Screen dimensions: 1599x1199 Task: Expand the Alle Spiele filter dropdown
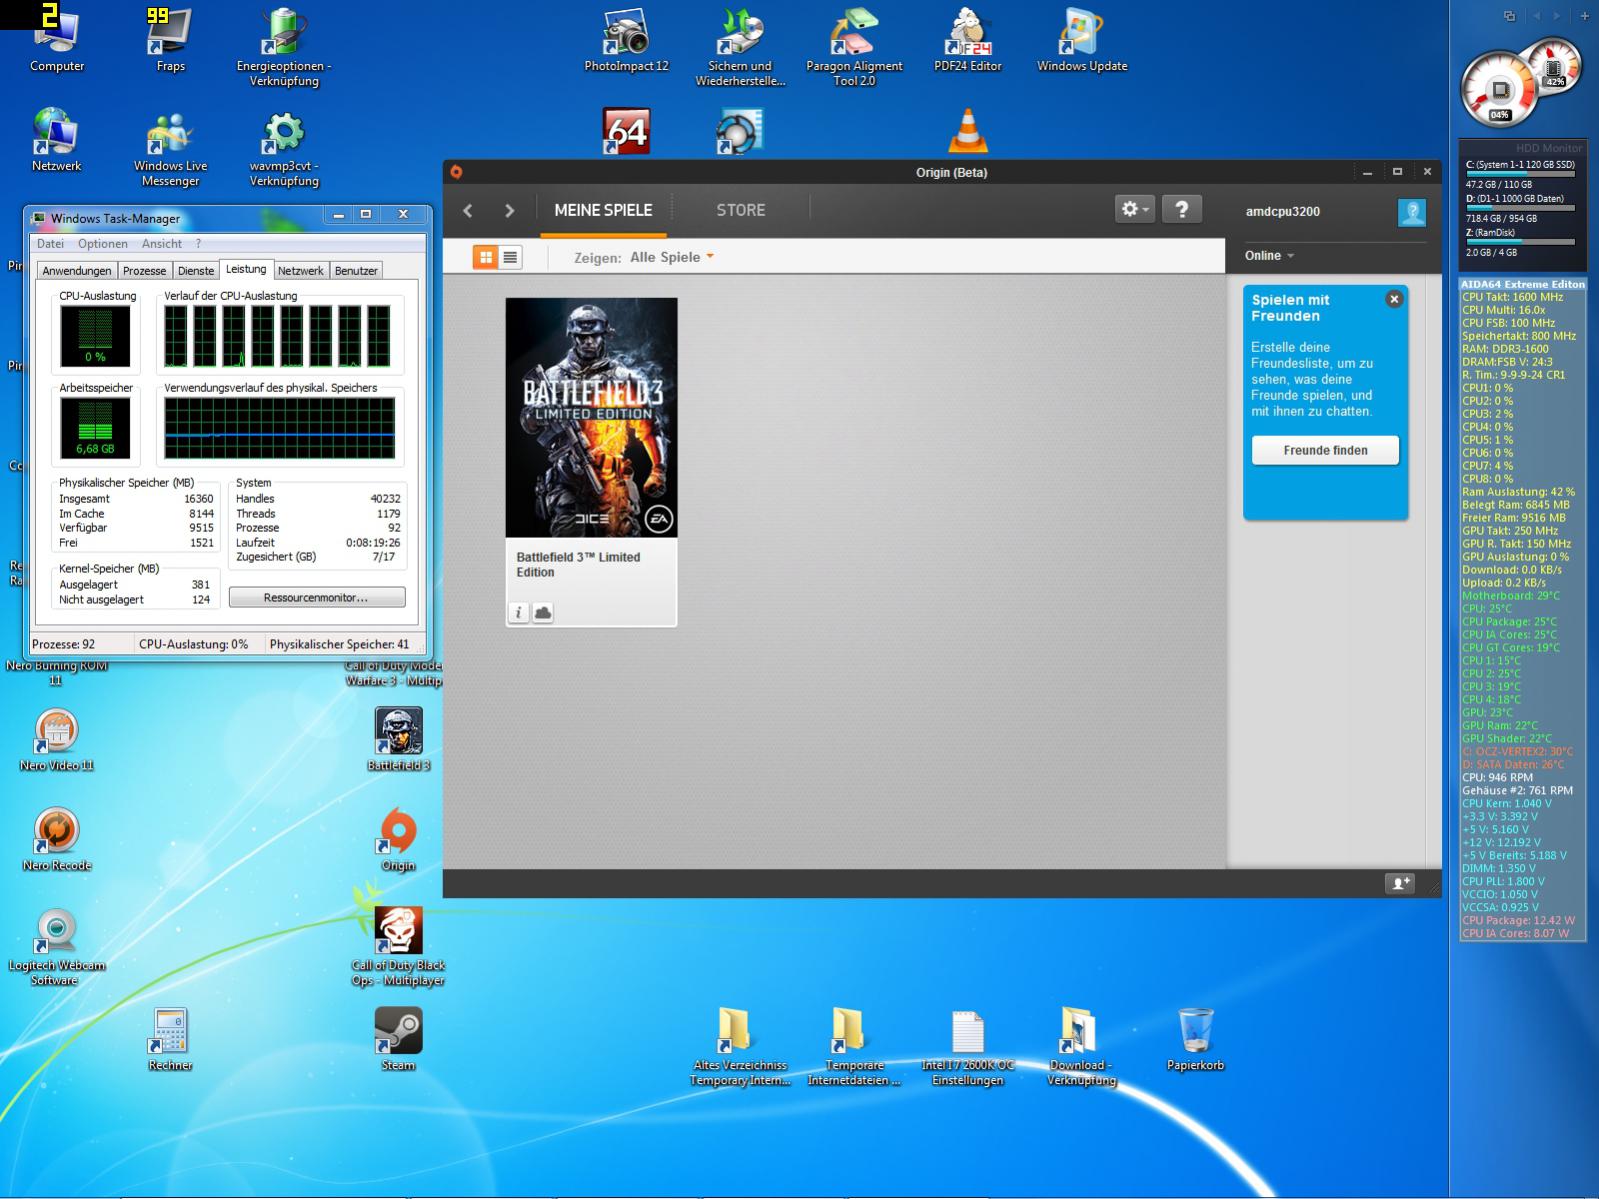[672, 257]
